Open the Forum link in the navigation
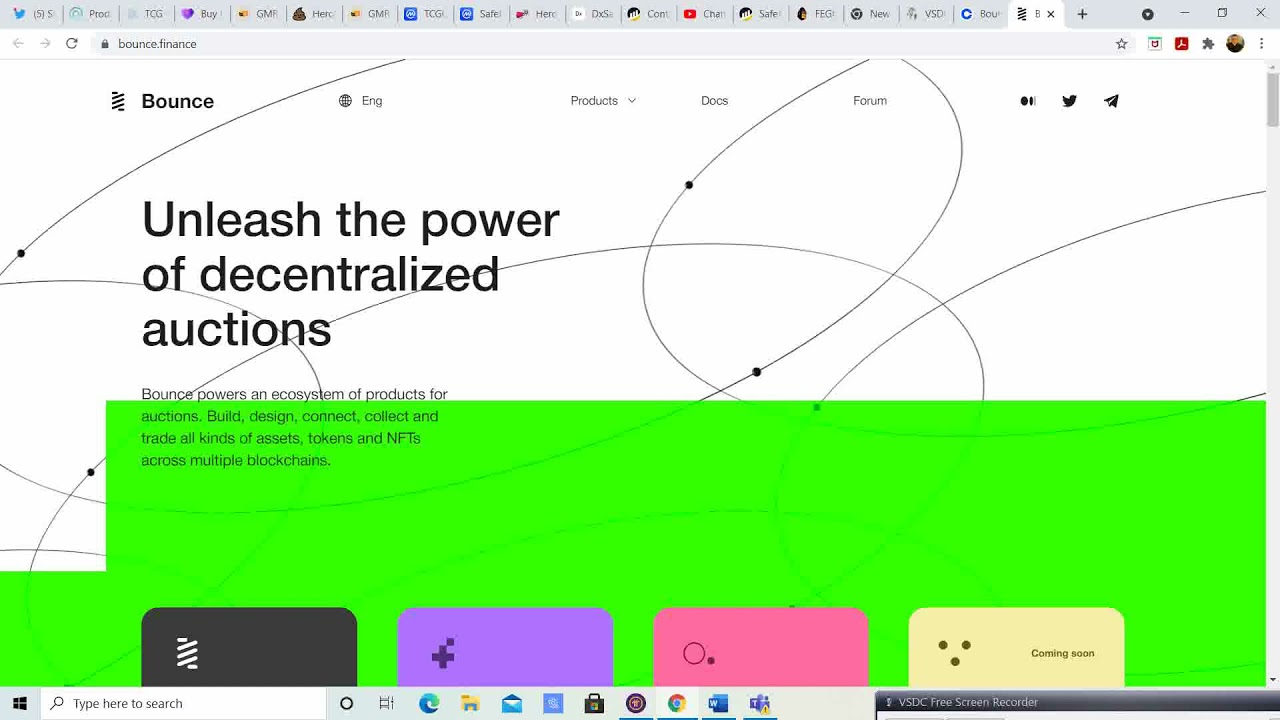The height and width of the screenshot is (720, 1280). coord(870,101)
